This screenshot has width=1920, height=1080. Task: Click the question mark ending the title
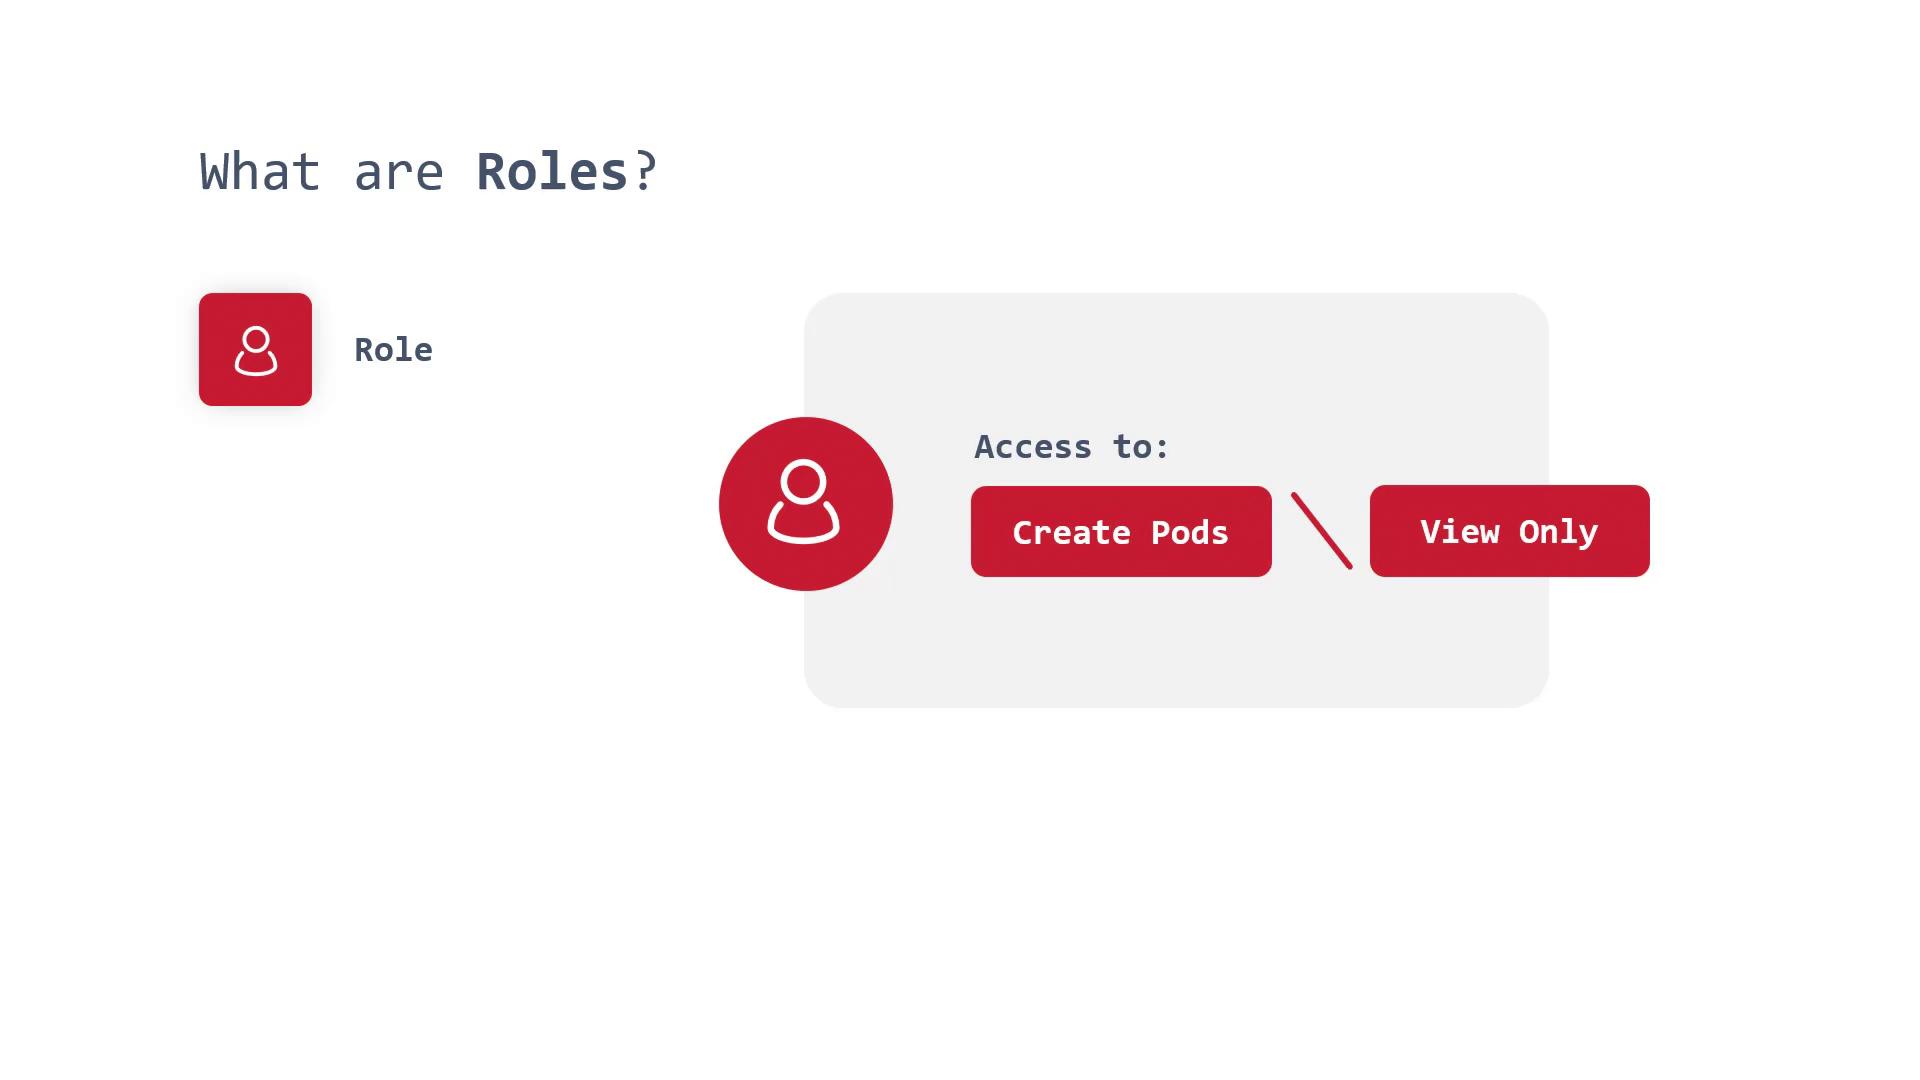click(x=645, y=172)
